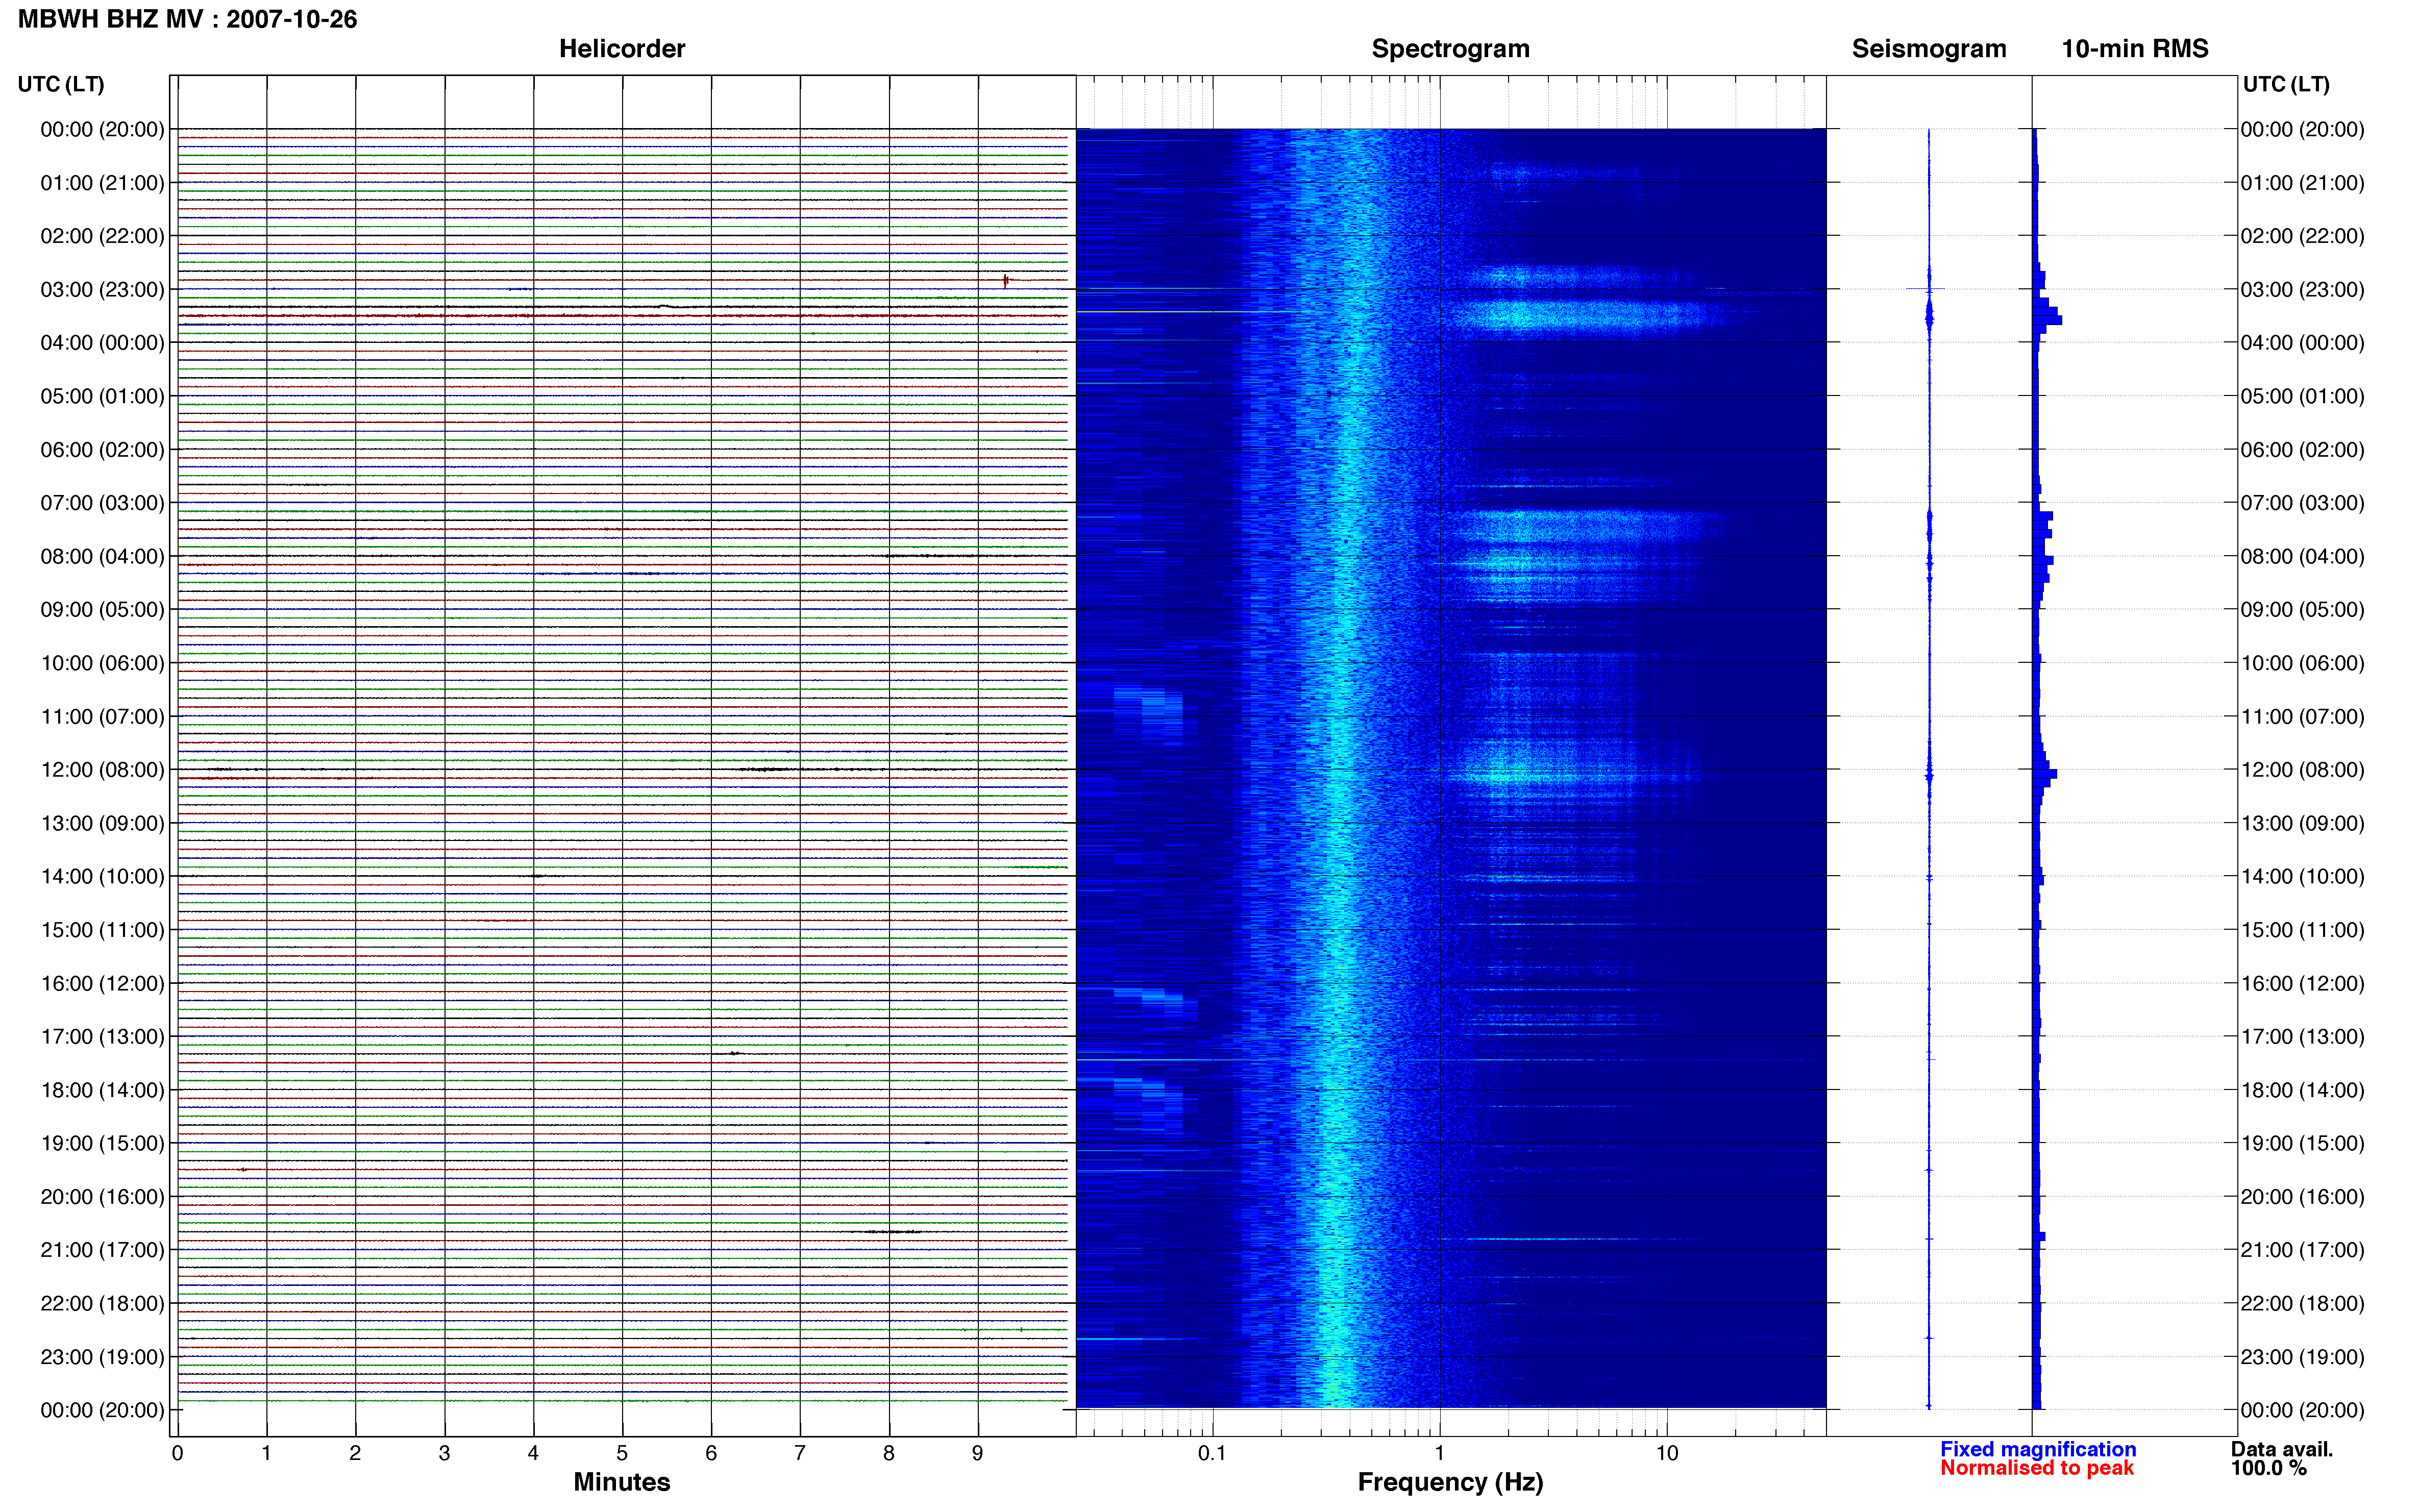Click '12:00 (08:00)' on the helicorder time axis

[x=102, y=770]
